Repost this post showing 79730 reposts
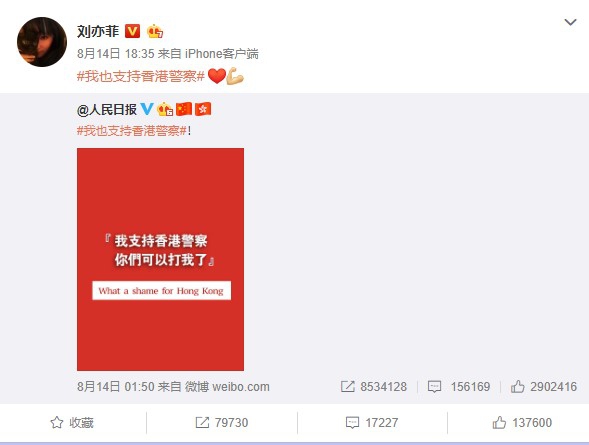This screenshot has width=589, height=445. (222, 422)
